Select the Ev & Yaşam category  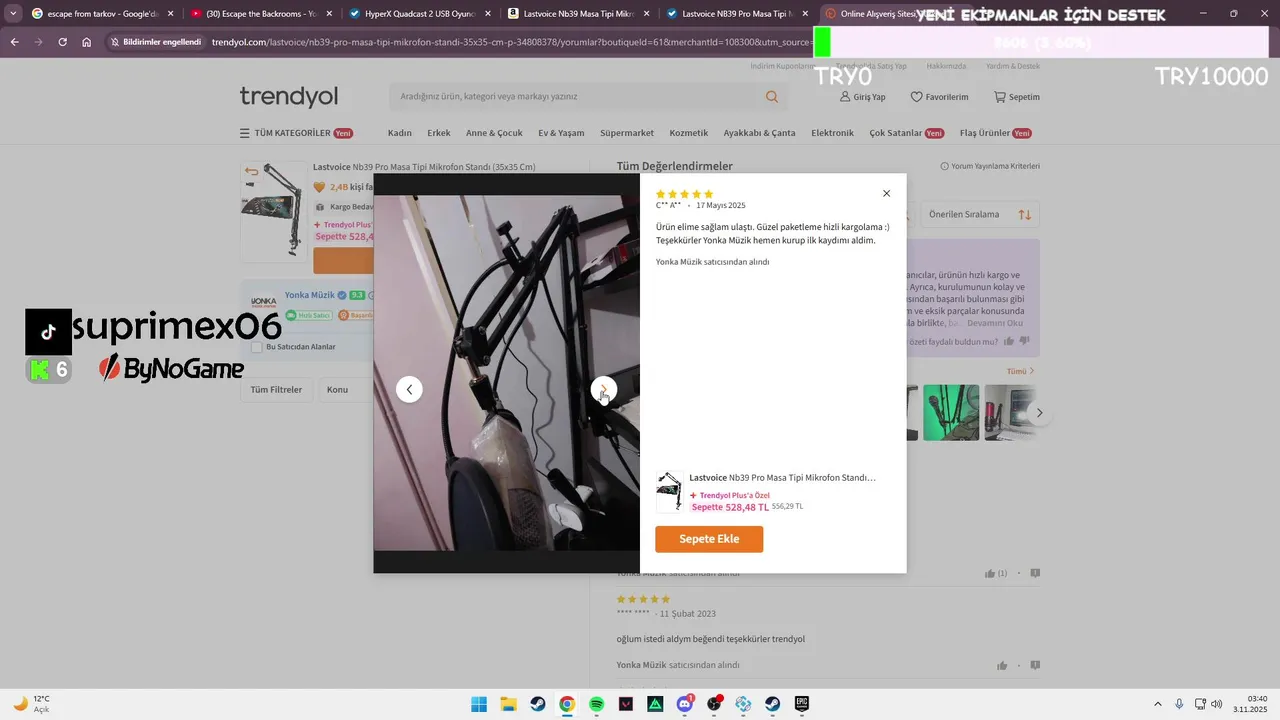(x=561, y=133)
